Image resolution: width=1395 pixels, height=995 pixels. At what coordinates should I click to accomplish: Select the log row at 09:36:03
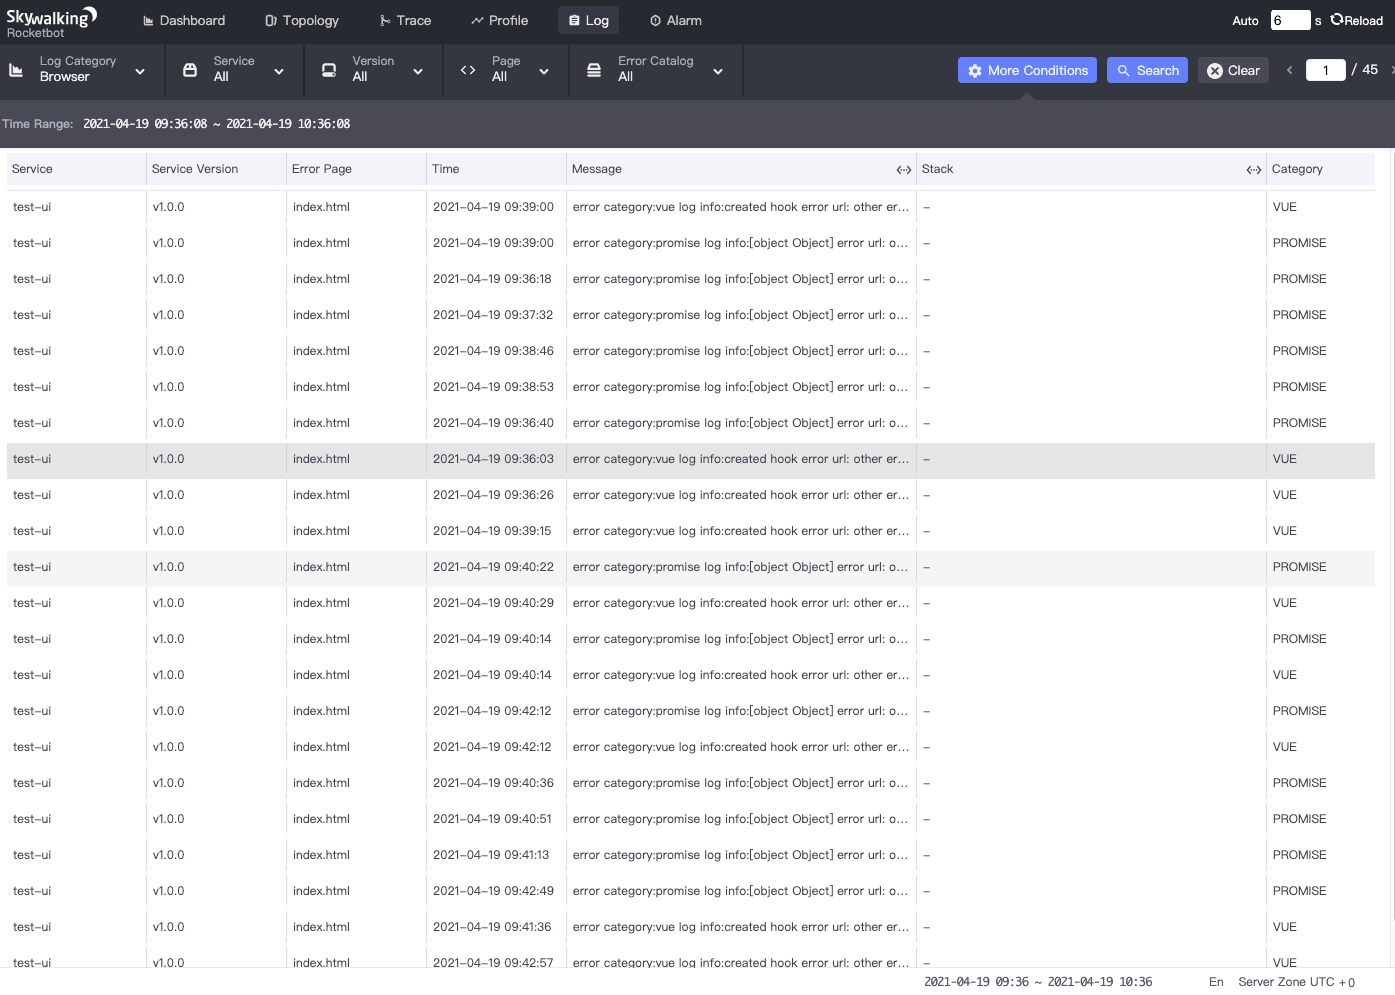click(691, 459)
